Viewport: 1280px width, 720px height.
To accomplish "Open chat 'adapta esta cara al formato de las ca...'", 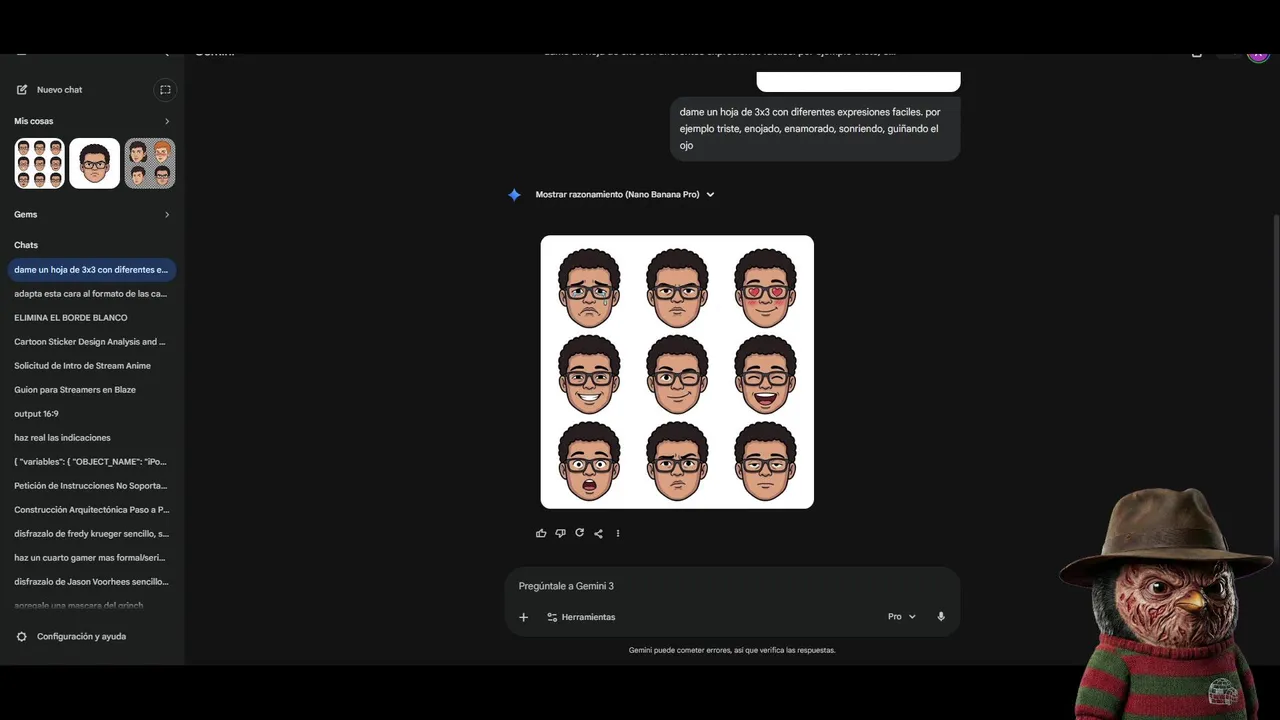I will 91,294.
